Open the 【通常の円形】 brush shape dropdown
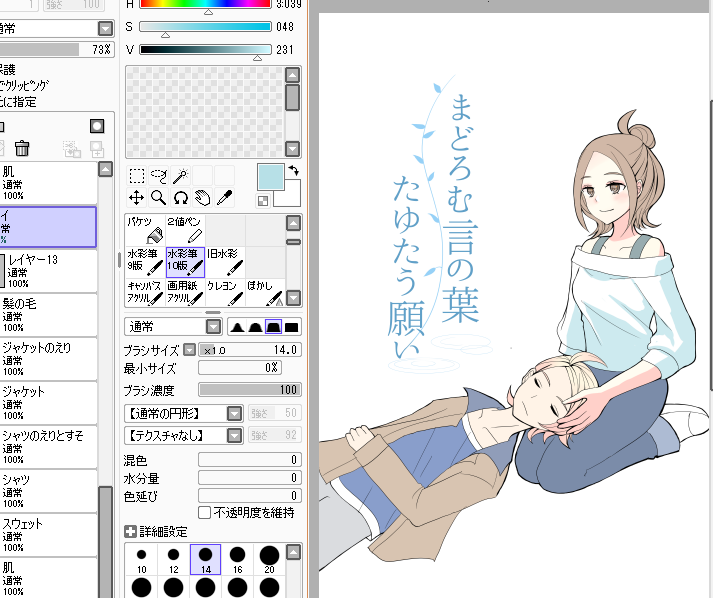This screenshot has height=598, width=713. tap(234, 413)
